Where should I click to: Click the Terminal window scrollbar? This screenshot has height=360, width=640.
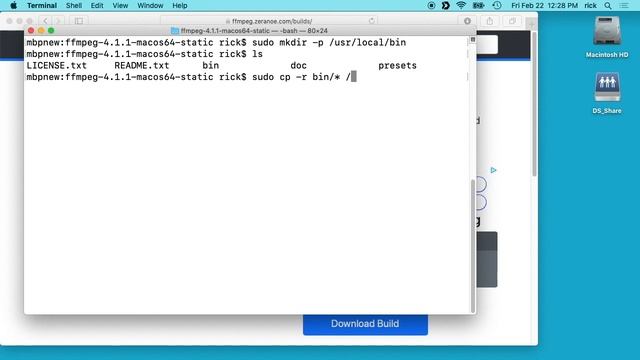coord(473,245)
